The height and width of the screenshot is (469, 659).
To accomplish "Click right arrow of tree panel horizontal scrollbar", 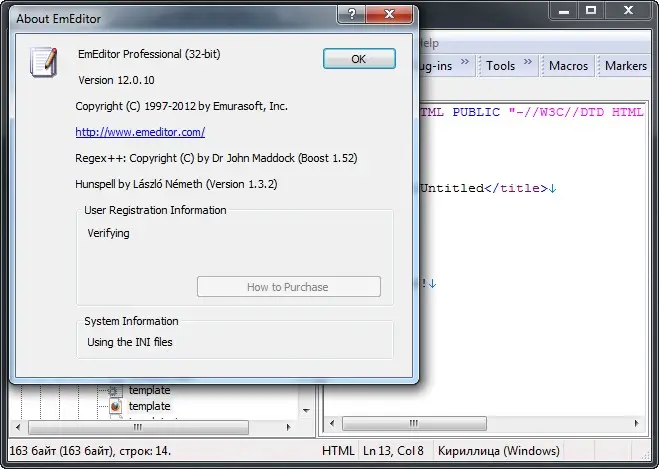I will tap(288, 427).
